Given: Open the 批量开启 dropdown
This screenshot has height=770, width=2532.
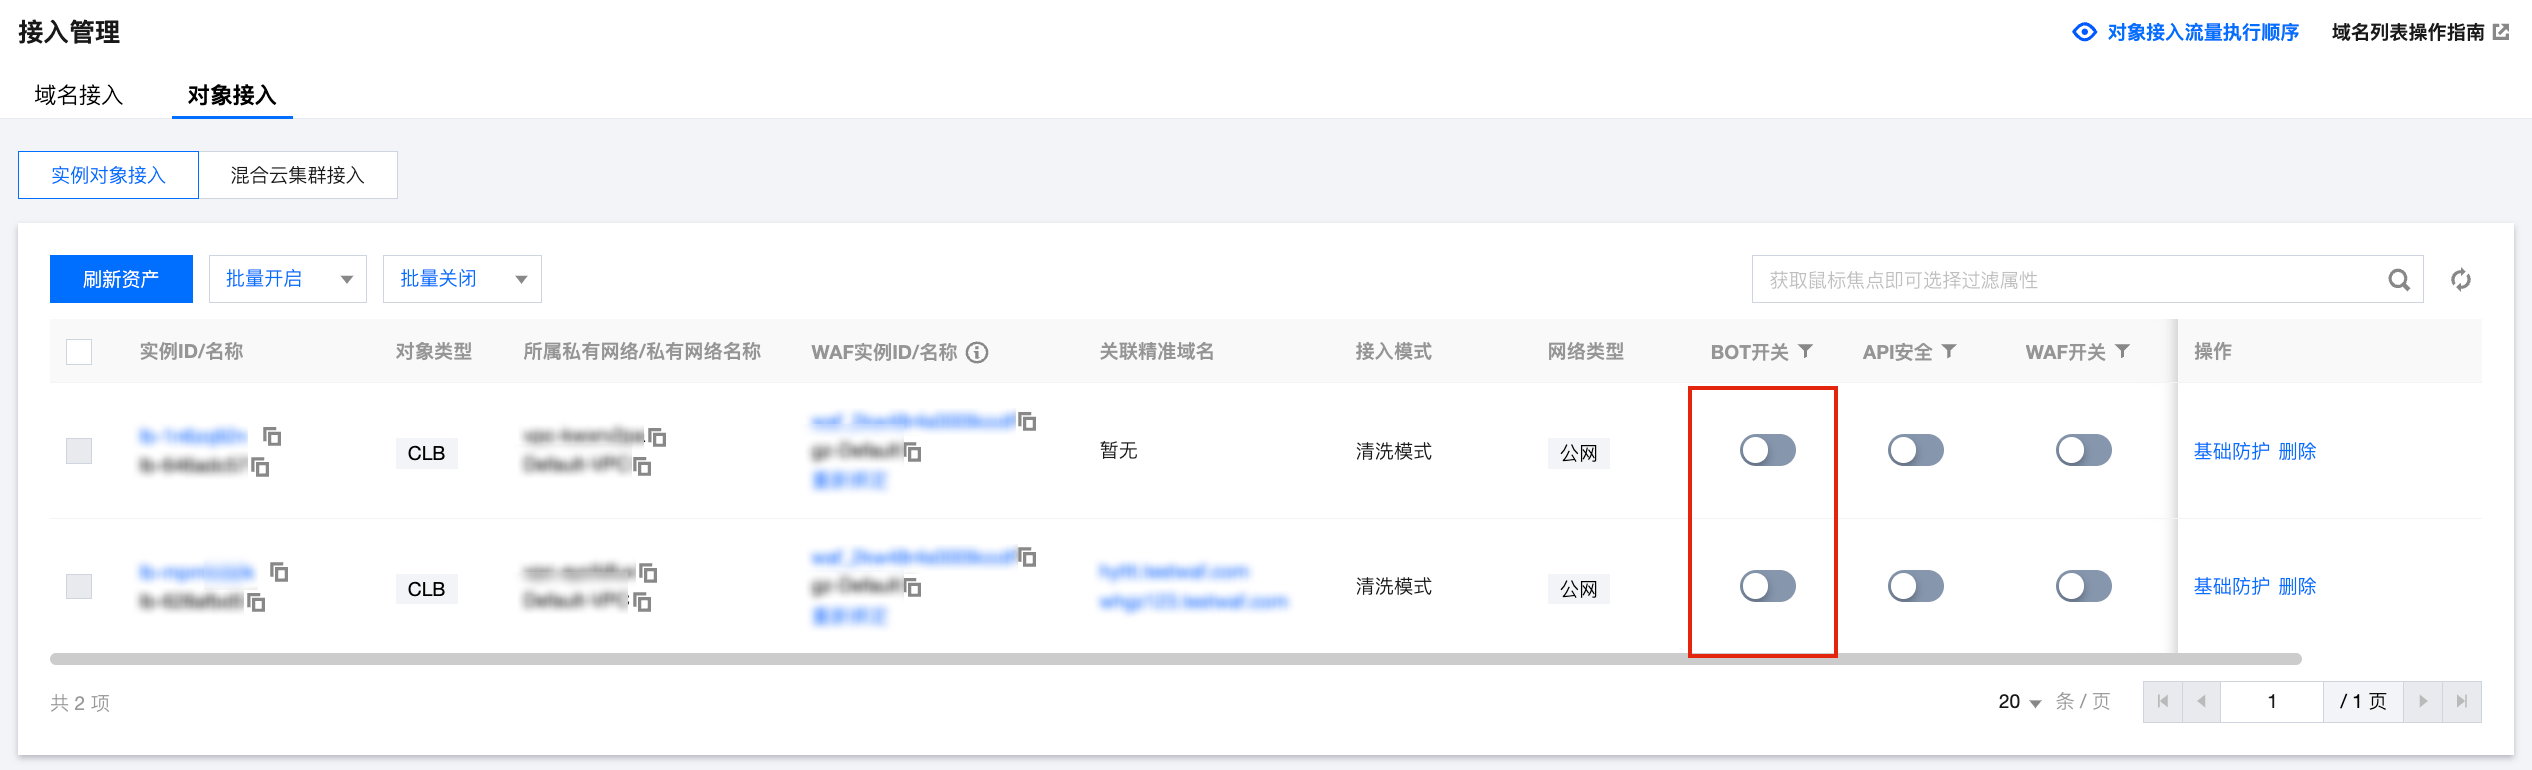Looking at the screenshot, I should click(x=288, y=279).
